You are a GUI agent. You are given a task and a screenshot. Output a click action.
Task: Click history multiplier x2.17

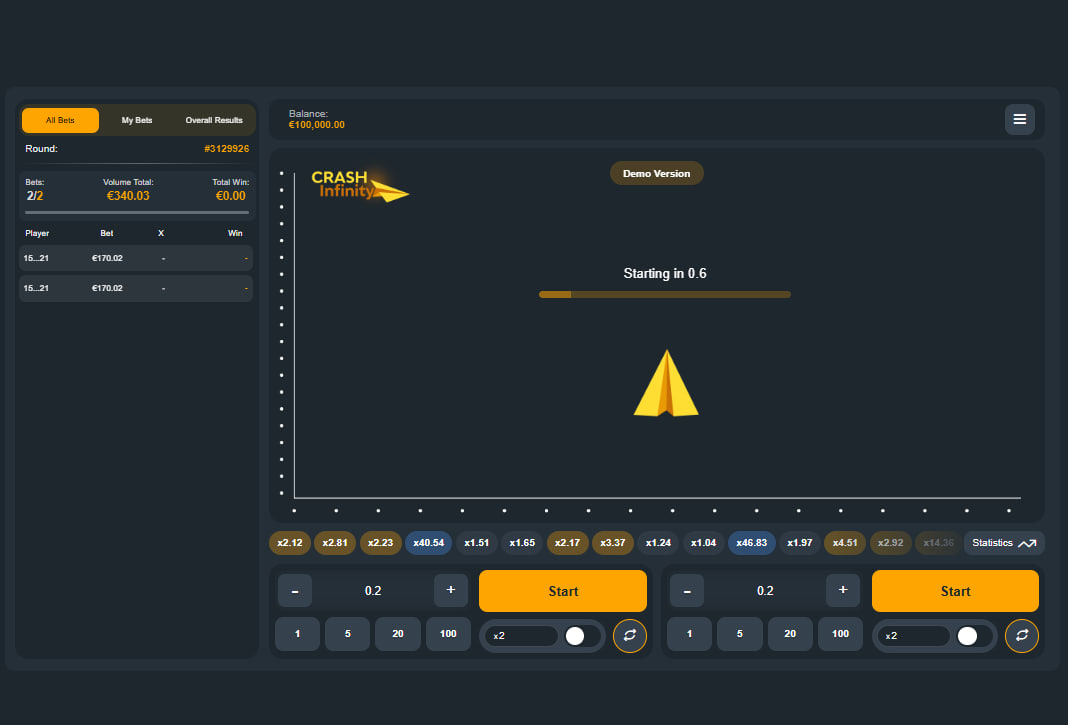pyautogui.click(x=567, y=543)
